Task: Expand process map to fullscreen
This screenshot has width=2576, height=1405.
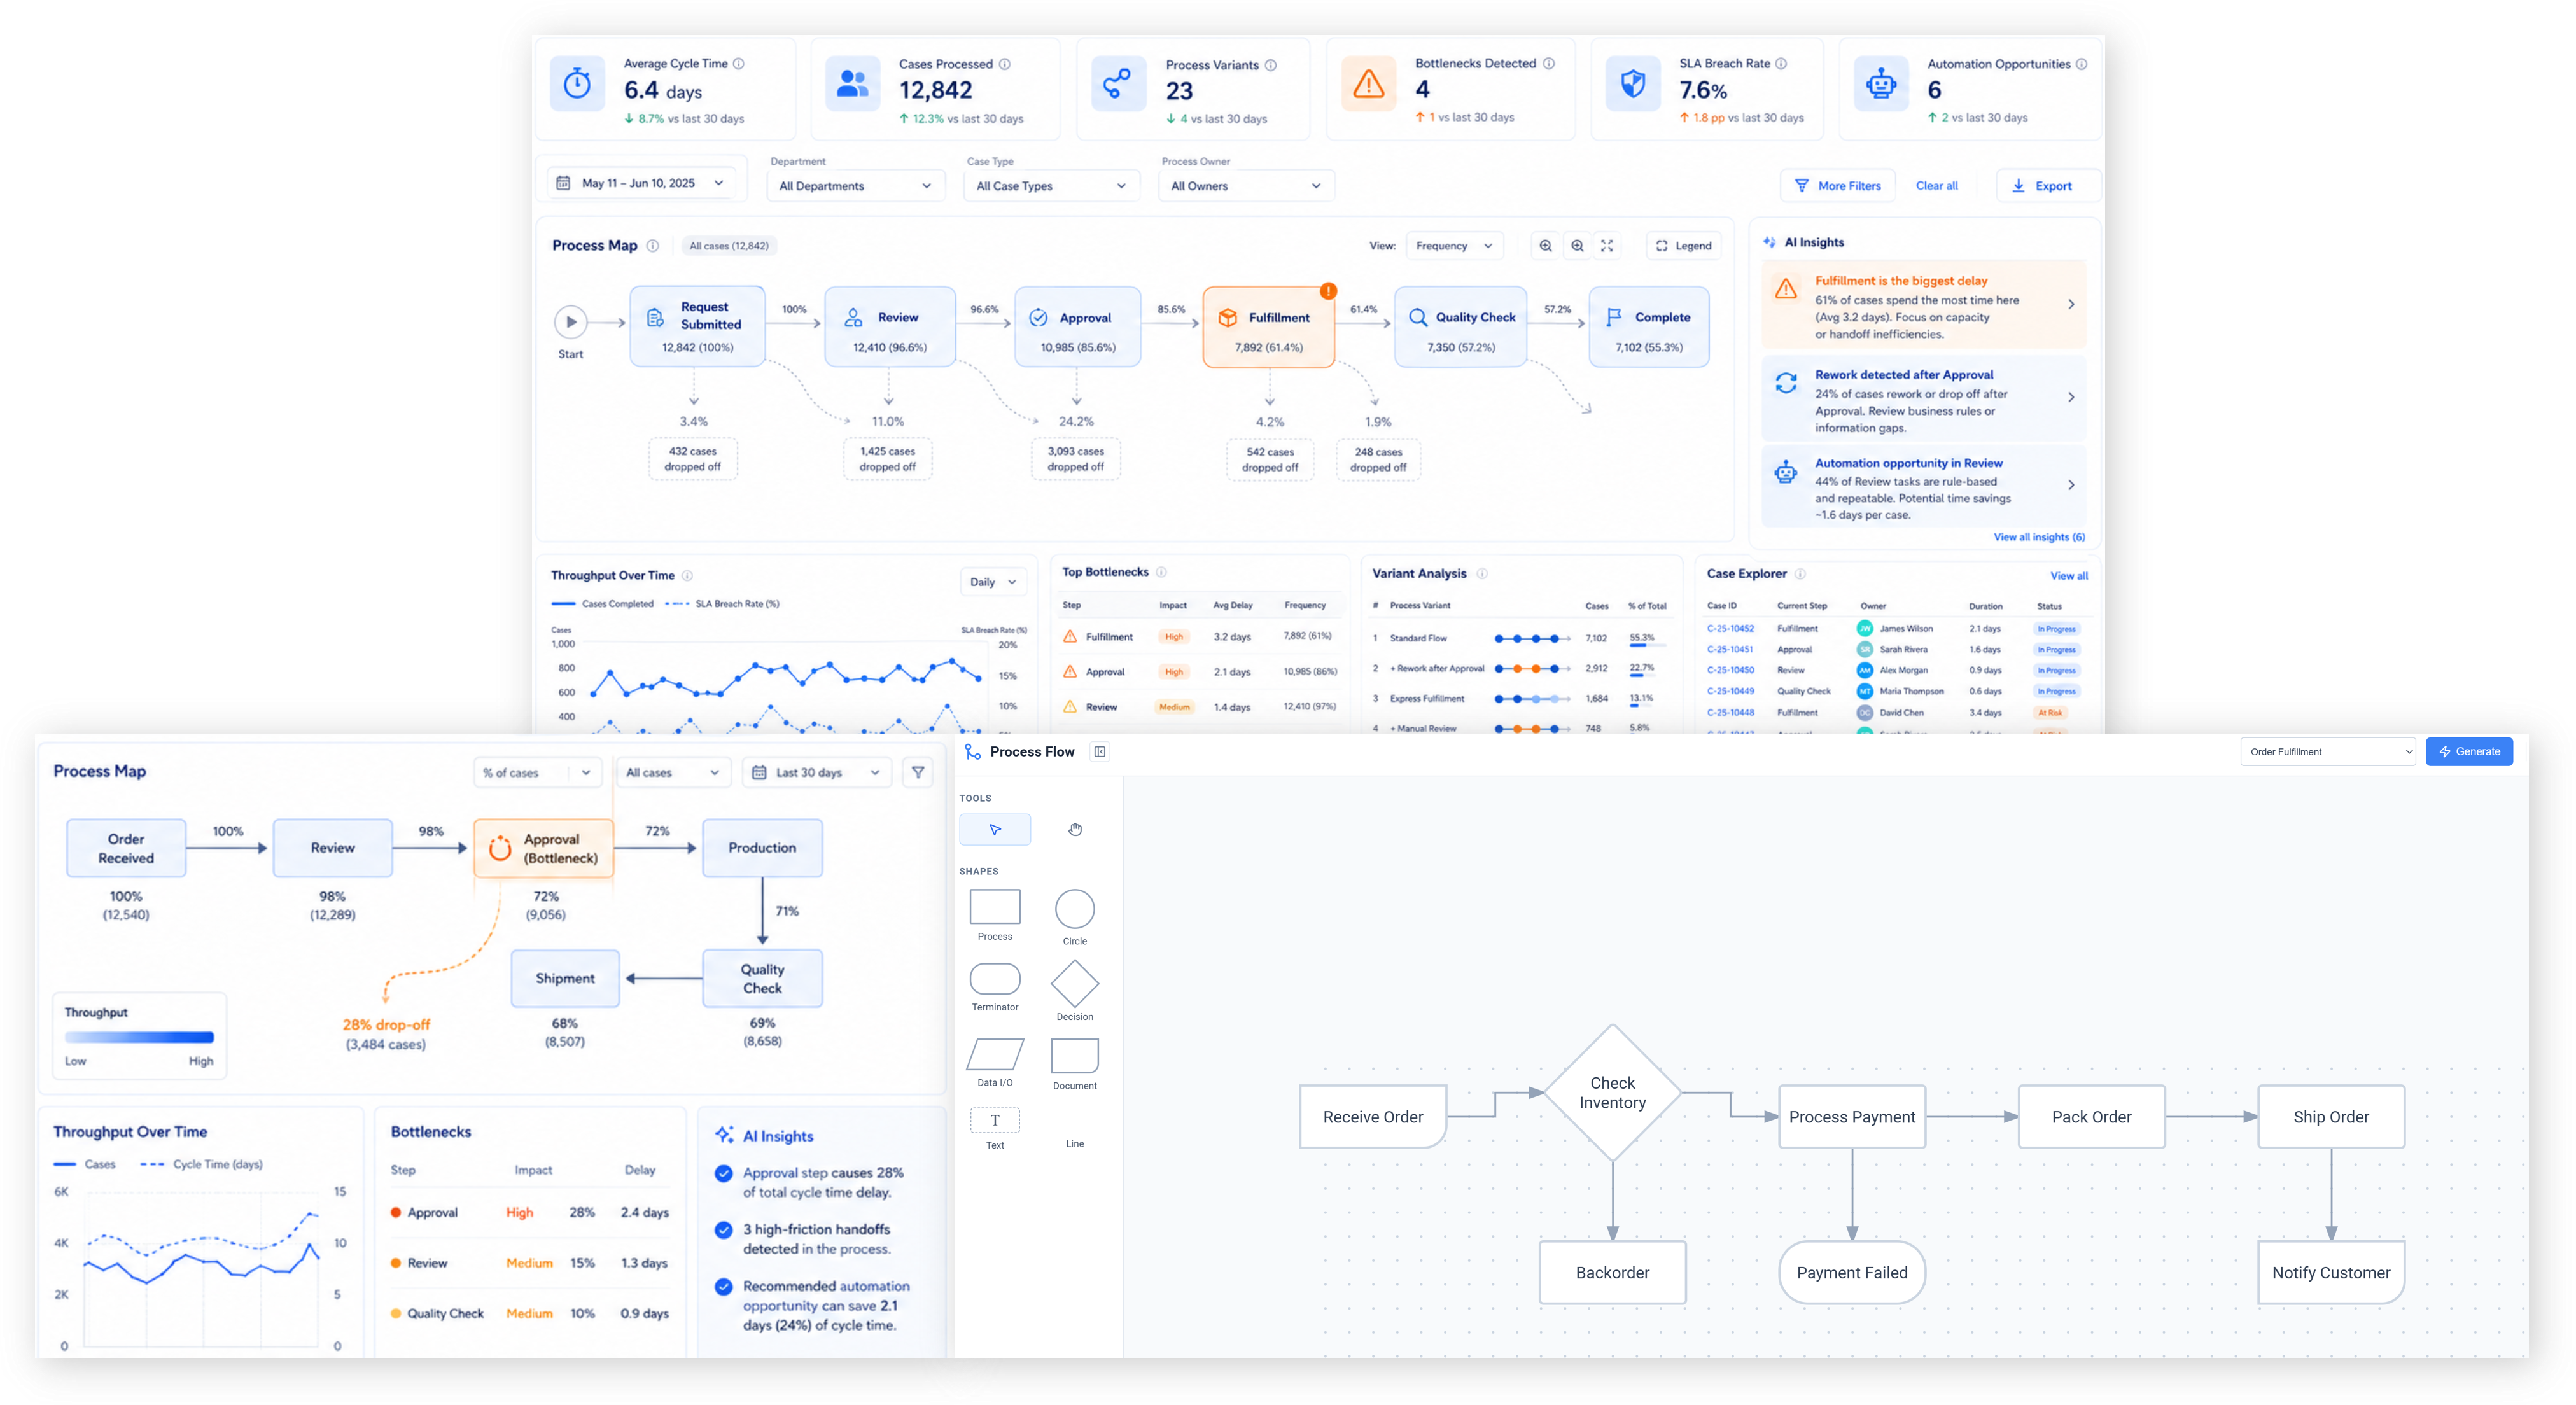Action: (1607, 246)
